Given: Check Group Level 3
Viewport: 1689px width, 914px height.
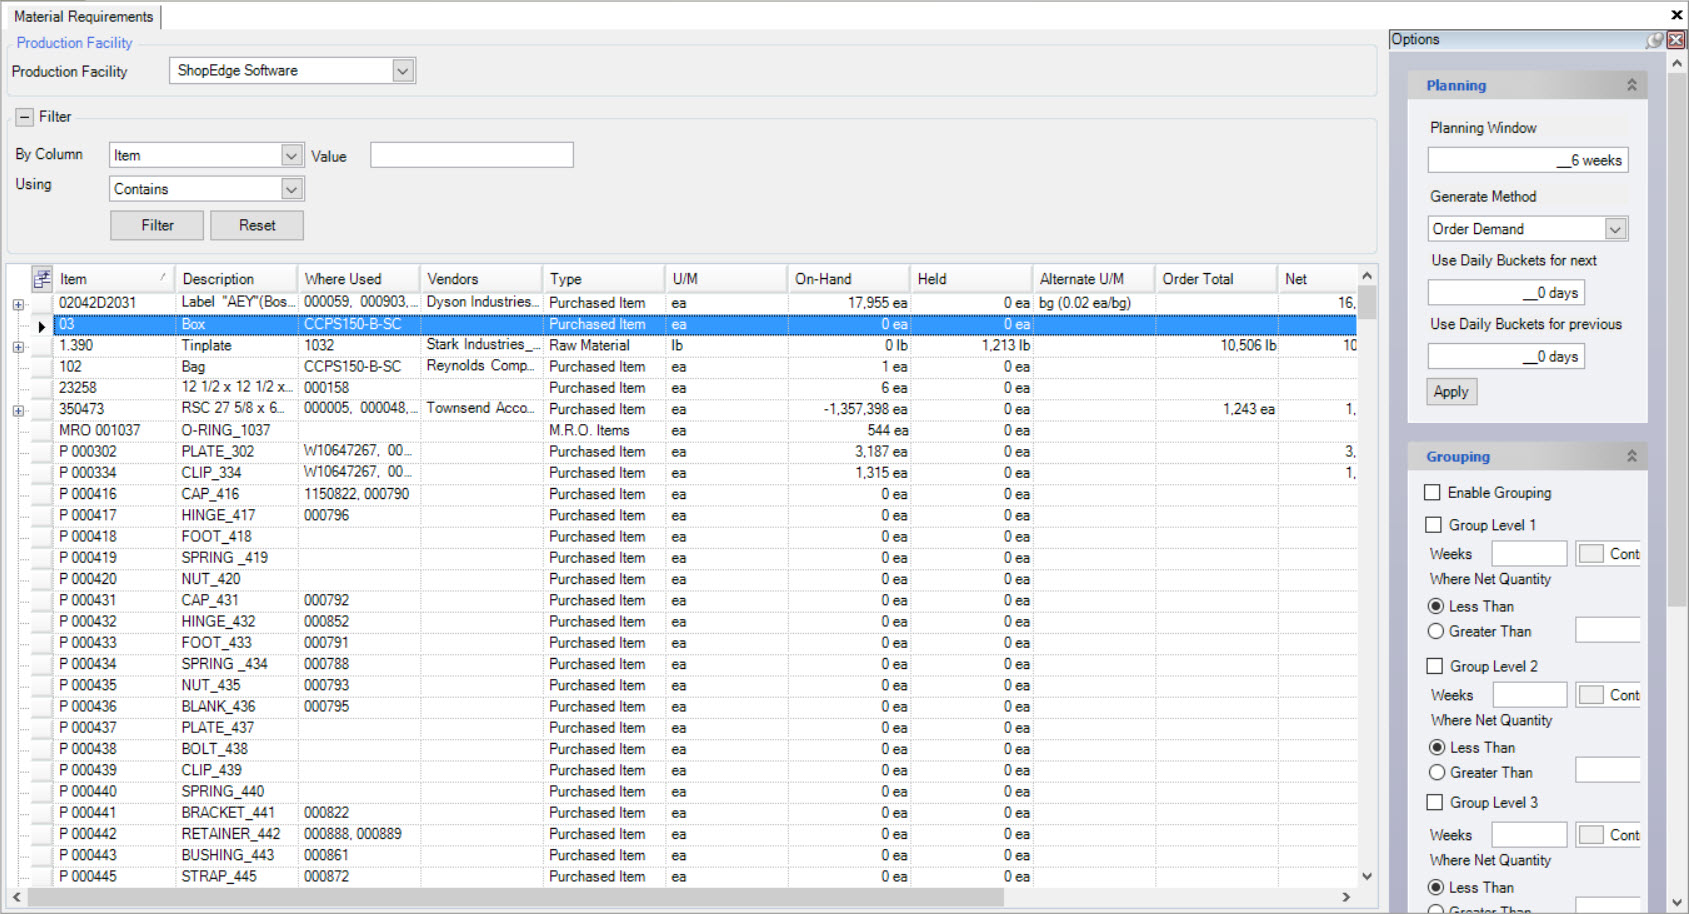Looking at the screenshot, I should (1434, 802).
